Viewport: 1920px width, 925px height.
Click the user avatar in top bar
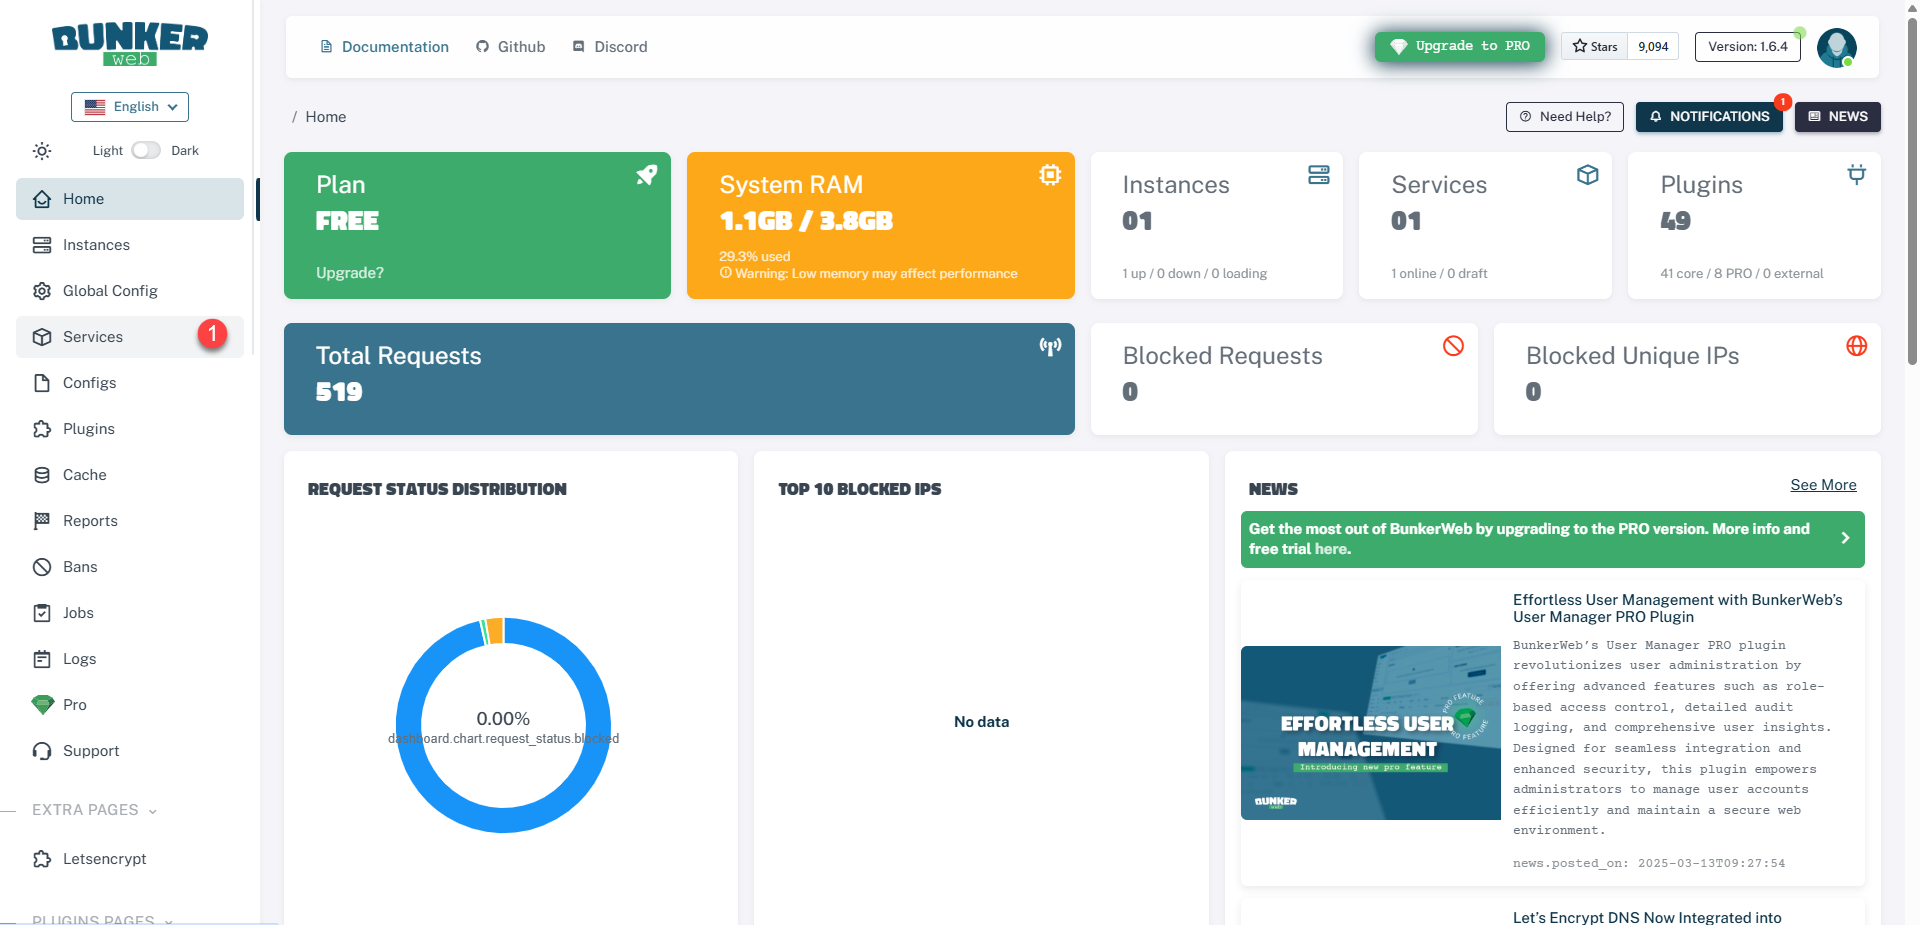point(1836,47)
